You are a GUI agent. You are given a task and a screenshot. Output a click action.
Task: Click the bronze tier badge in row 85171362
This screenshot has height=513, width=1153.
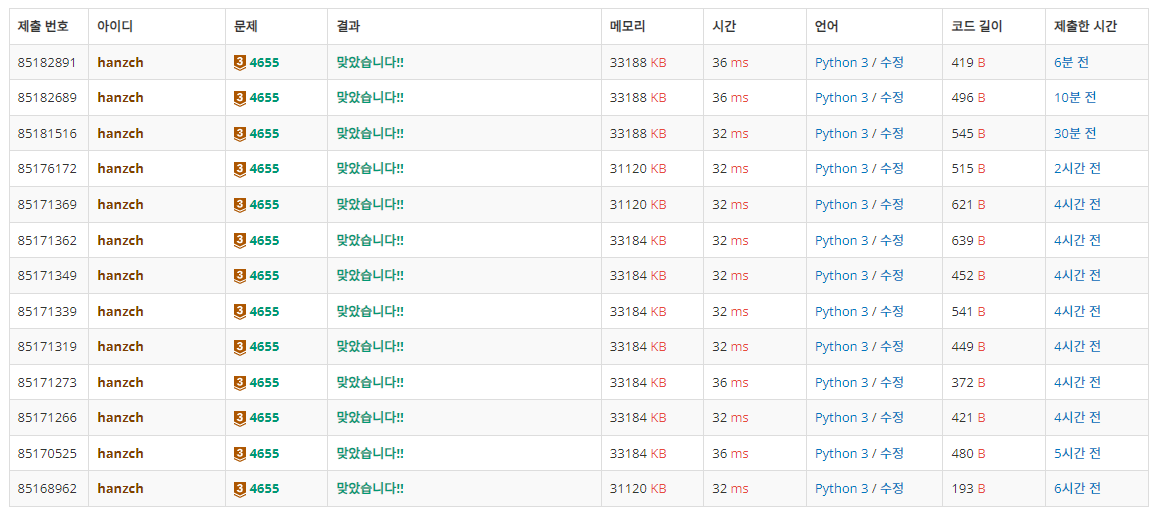[x=240, y=240]
